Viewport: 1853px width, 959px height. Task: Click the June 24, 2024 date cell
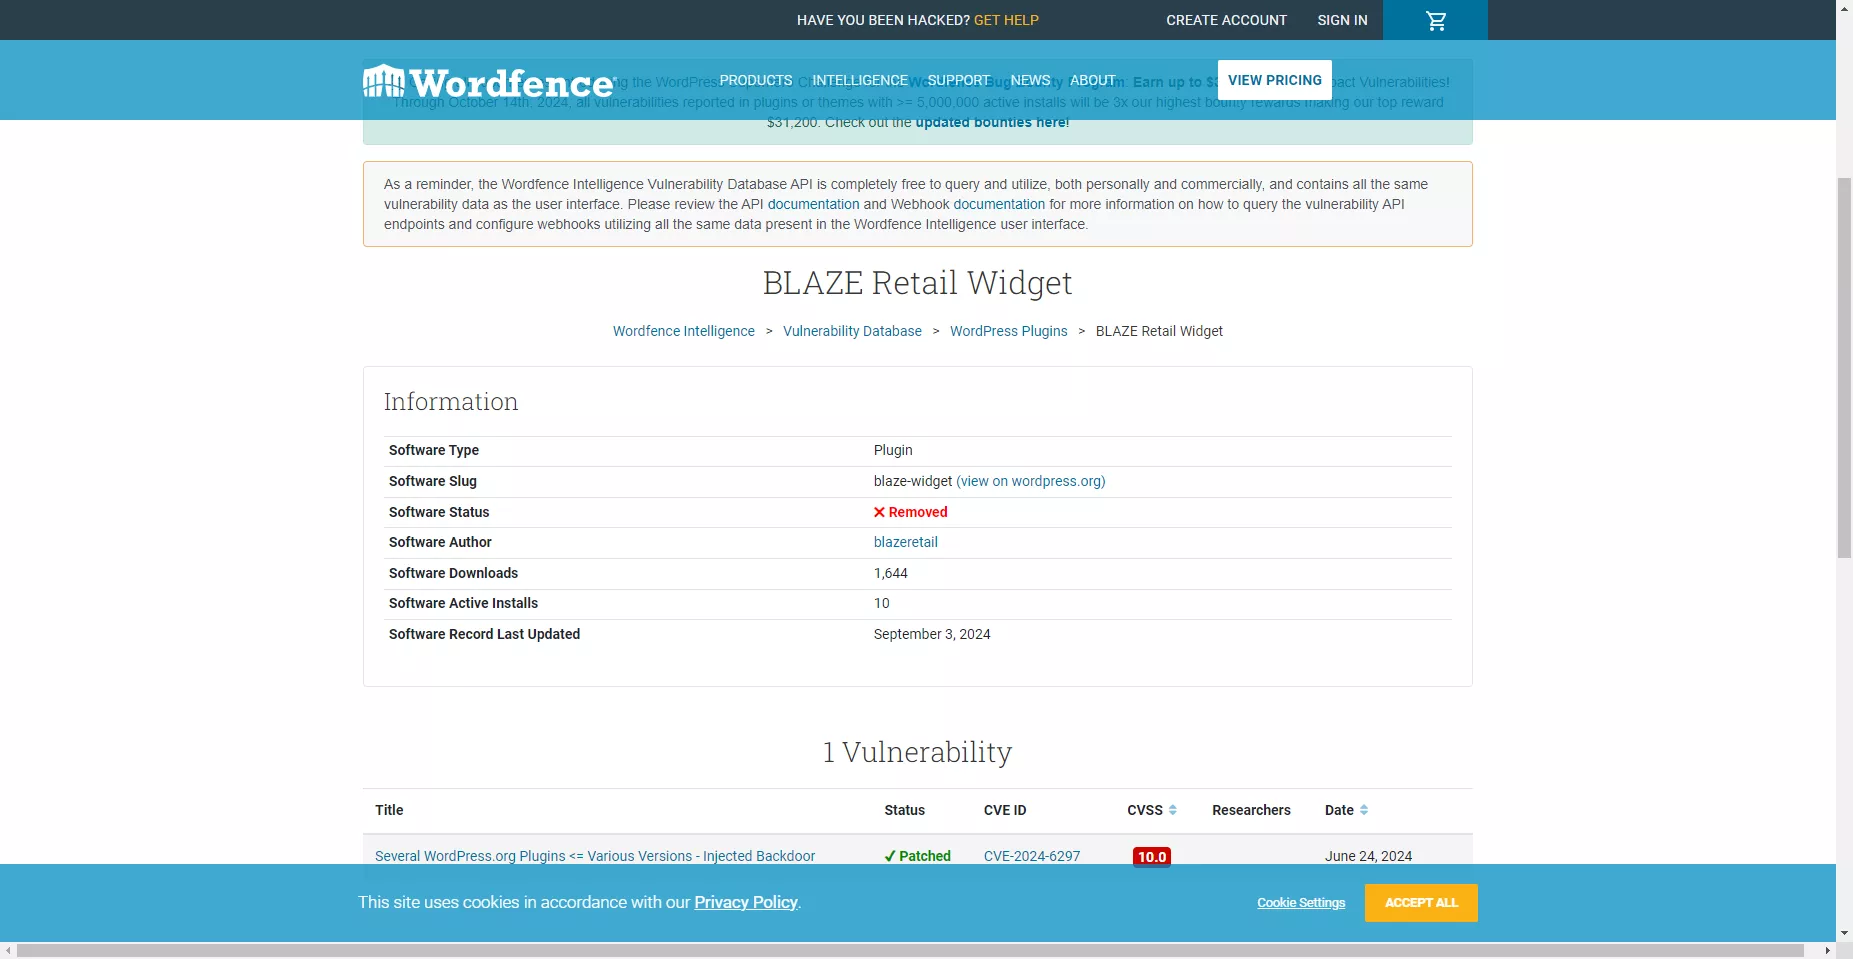(x=1368, y=856)
